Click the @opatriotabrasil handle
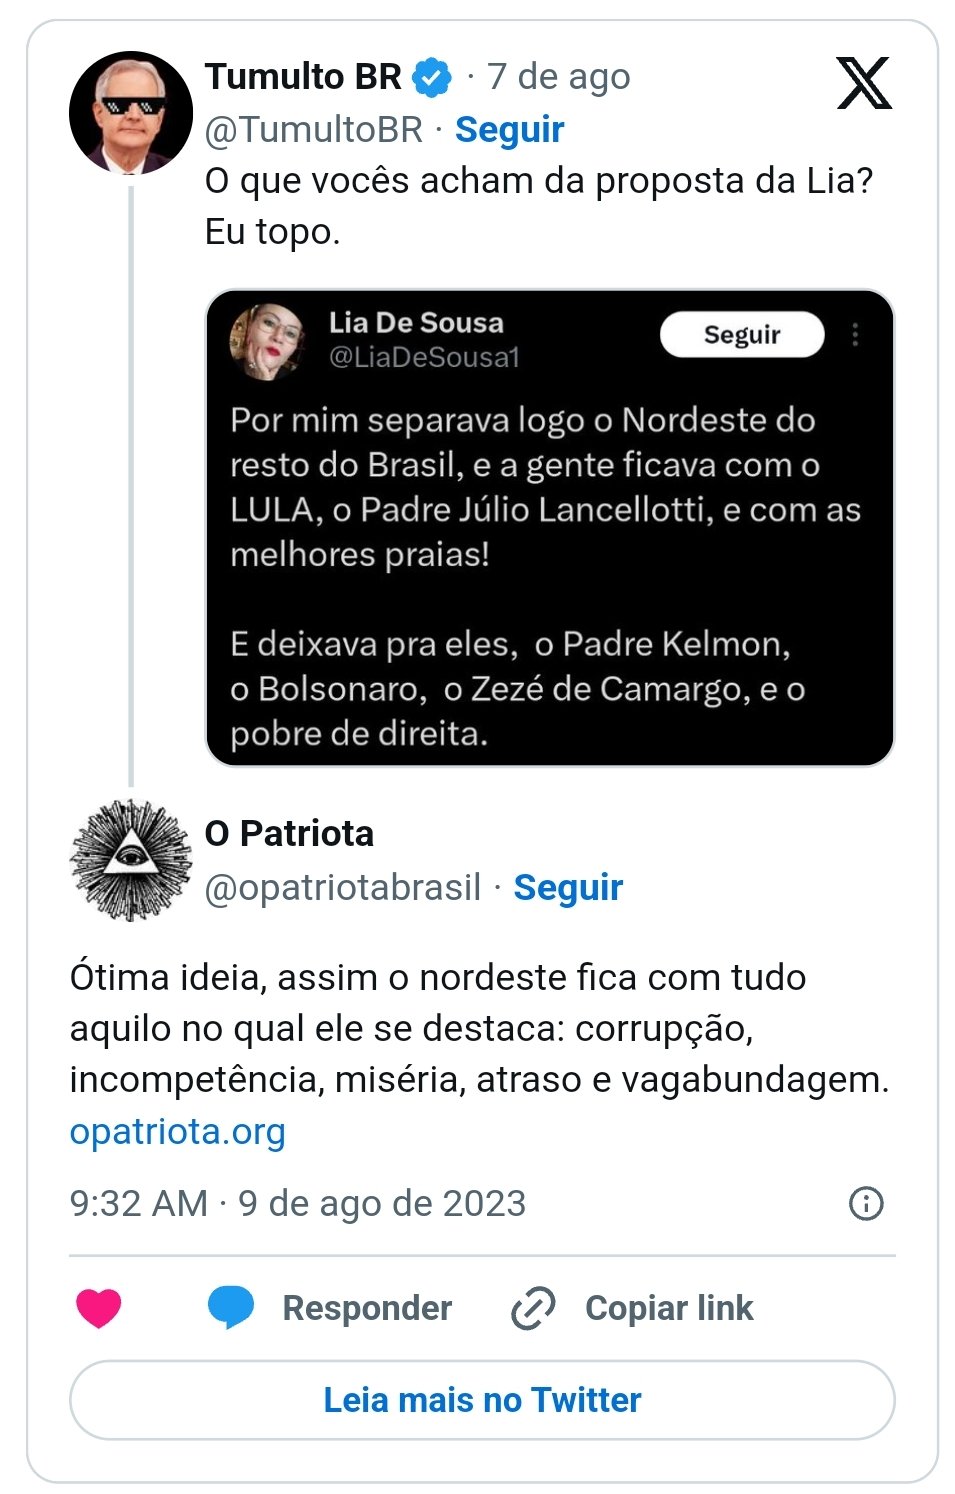 343,887
